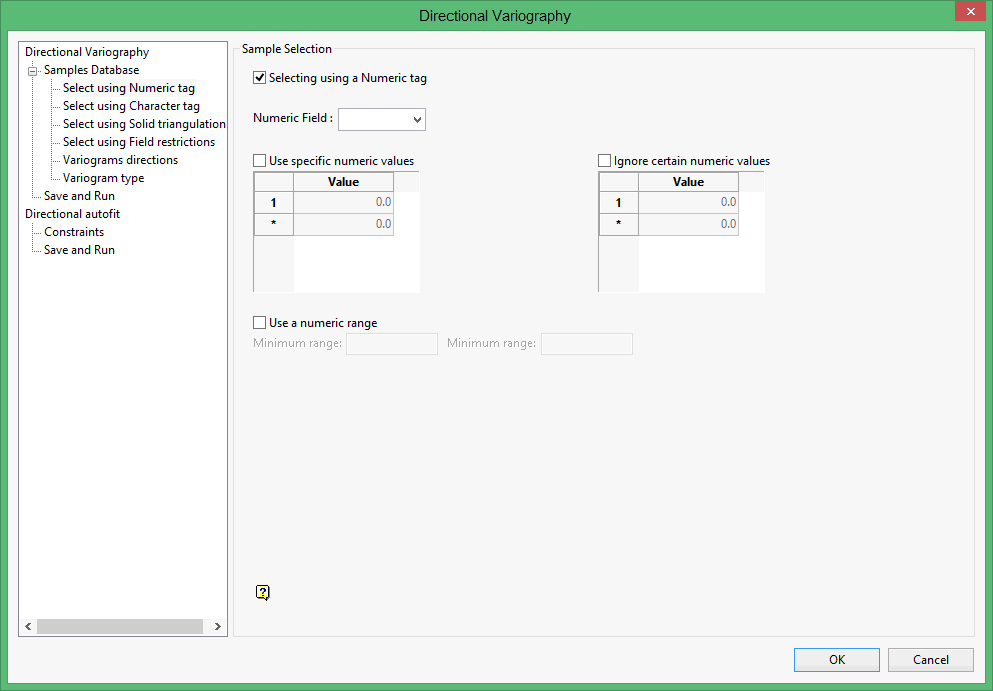This screenshot has width=993, height=691.
Task: Edit the first Value cell showing 0.0
Action: pos(343,202)
